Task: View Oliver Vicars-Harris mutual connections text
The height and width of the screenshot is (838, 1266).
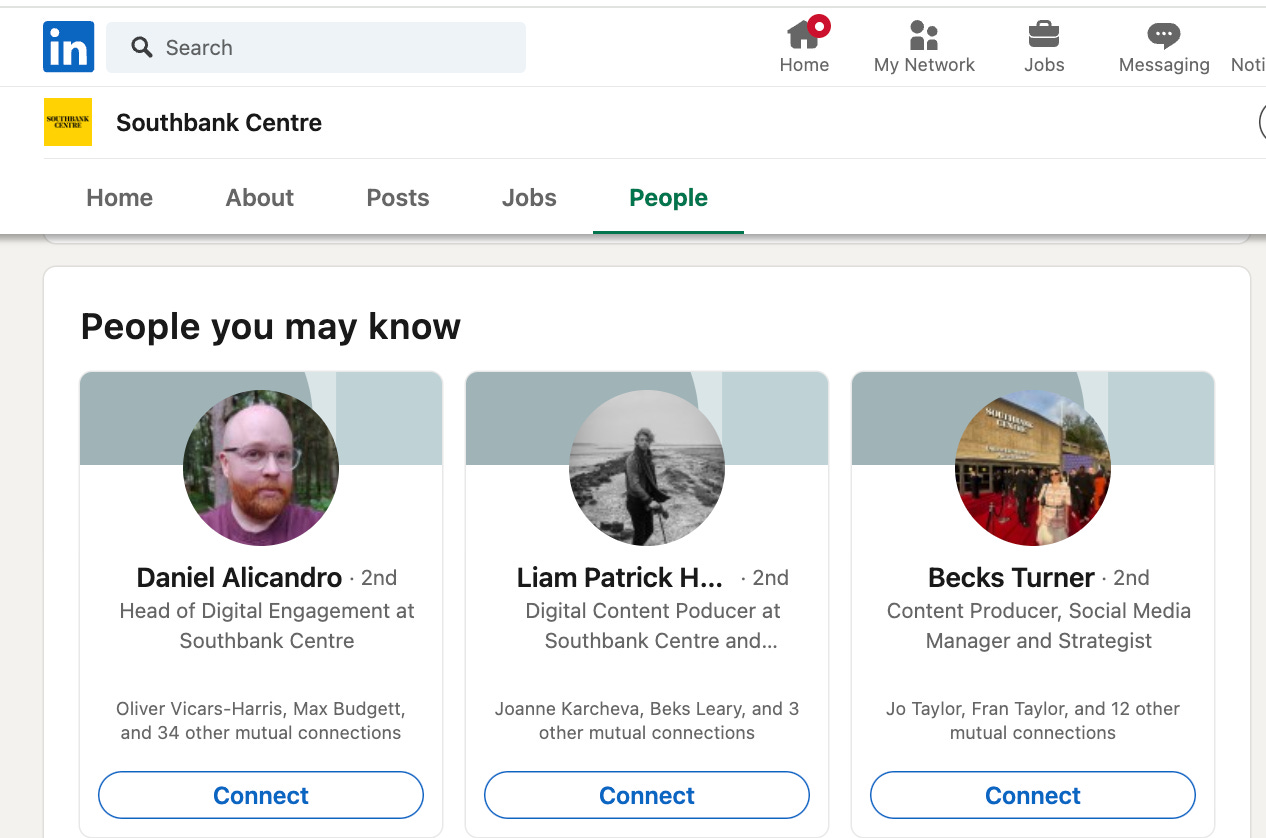Action: (261, 720)
